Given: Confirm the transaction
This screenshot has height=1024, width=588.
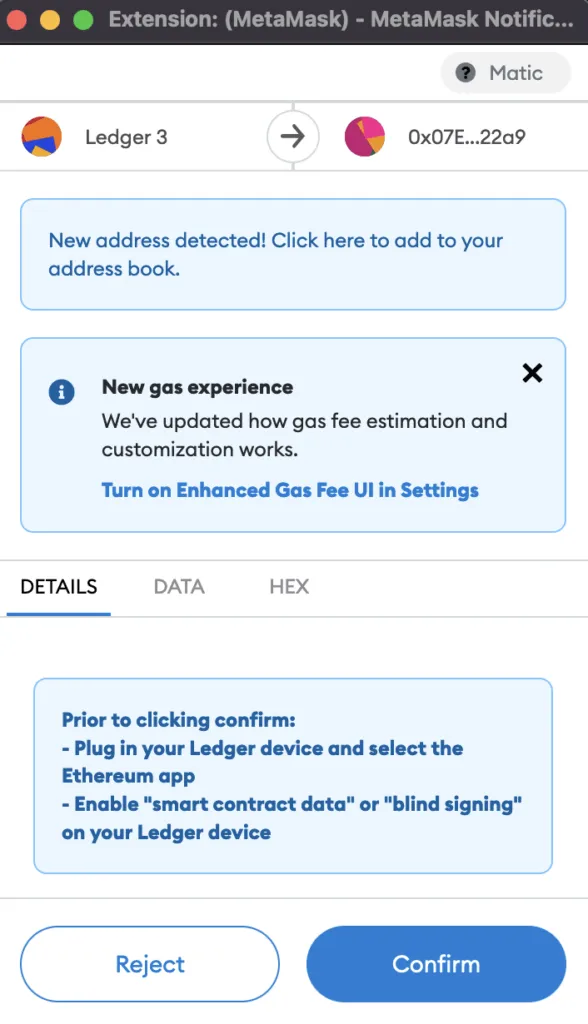Looking at the screenshot, I should pos(436,964).
